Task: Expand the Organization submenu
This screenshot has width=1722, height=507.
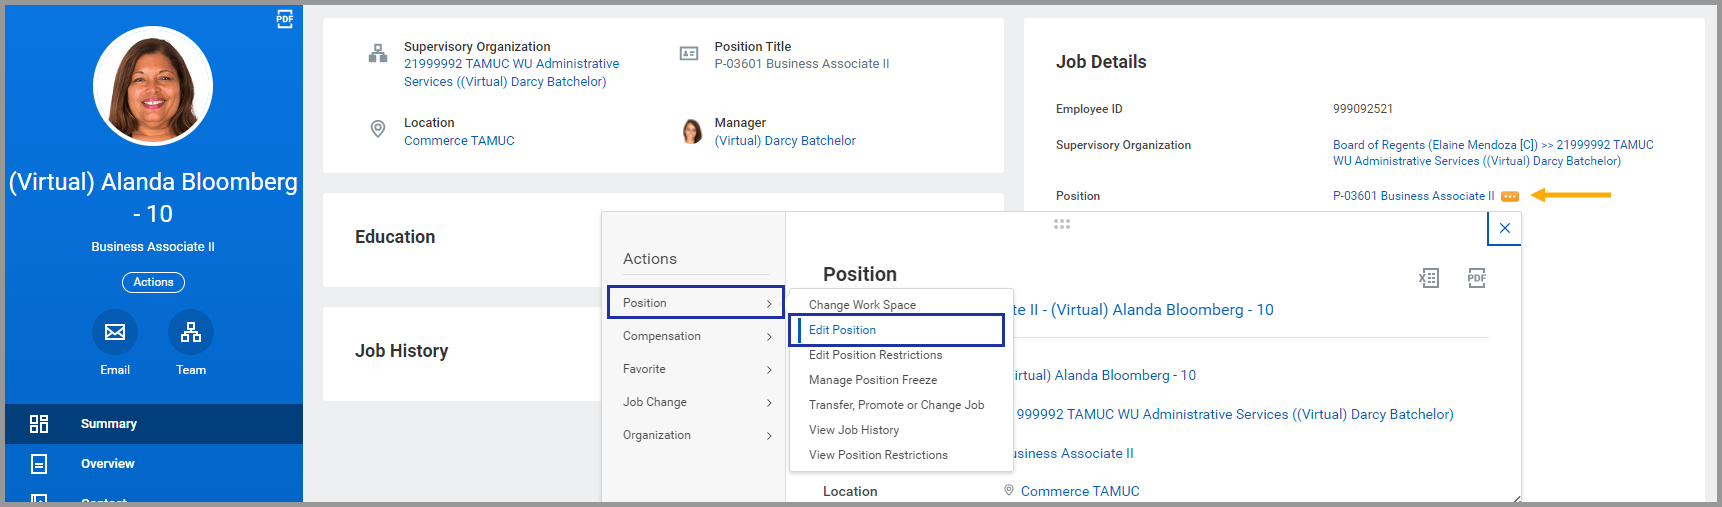Action: [696, 435]
